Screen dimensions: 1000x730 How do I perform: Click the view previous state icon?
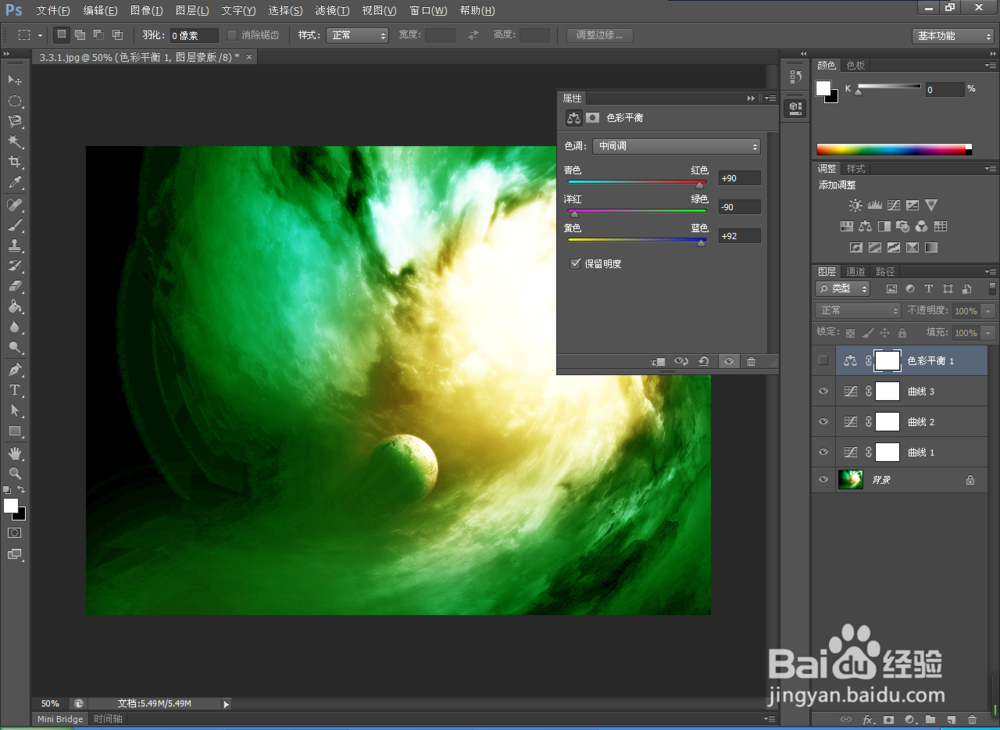[681, 361]
